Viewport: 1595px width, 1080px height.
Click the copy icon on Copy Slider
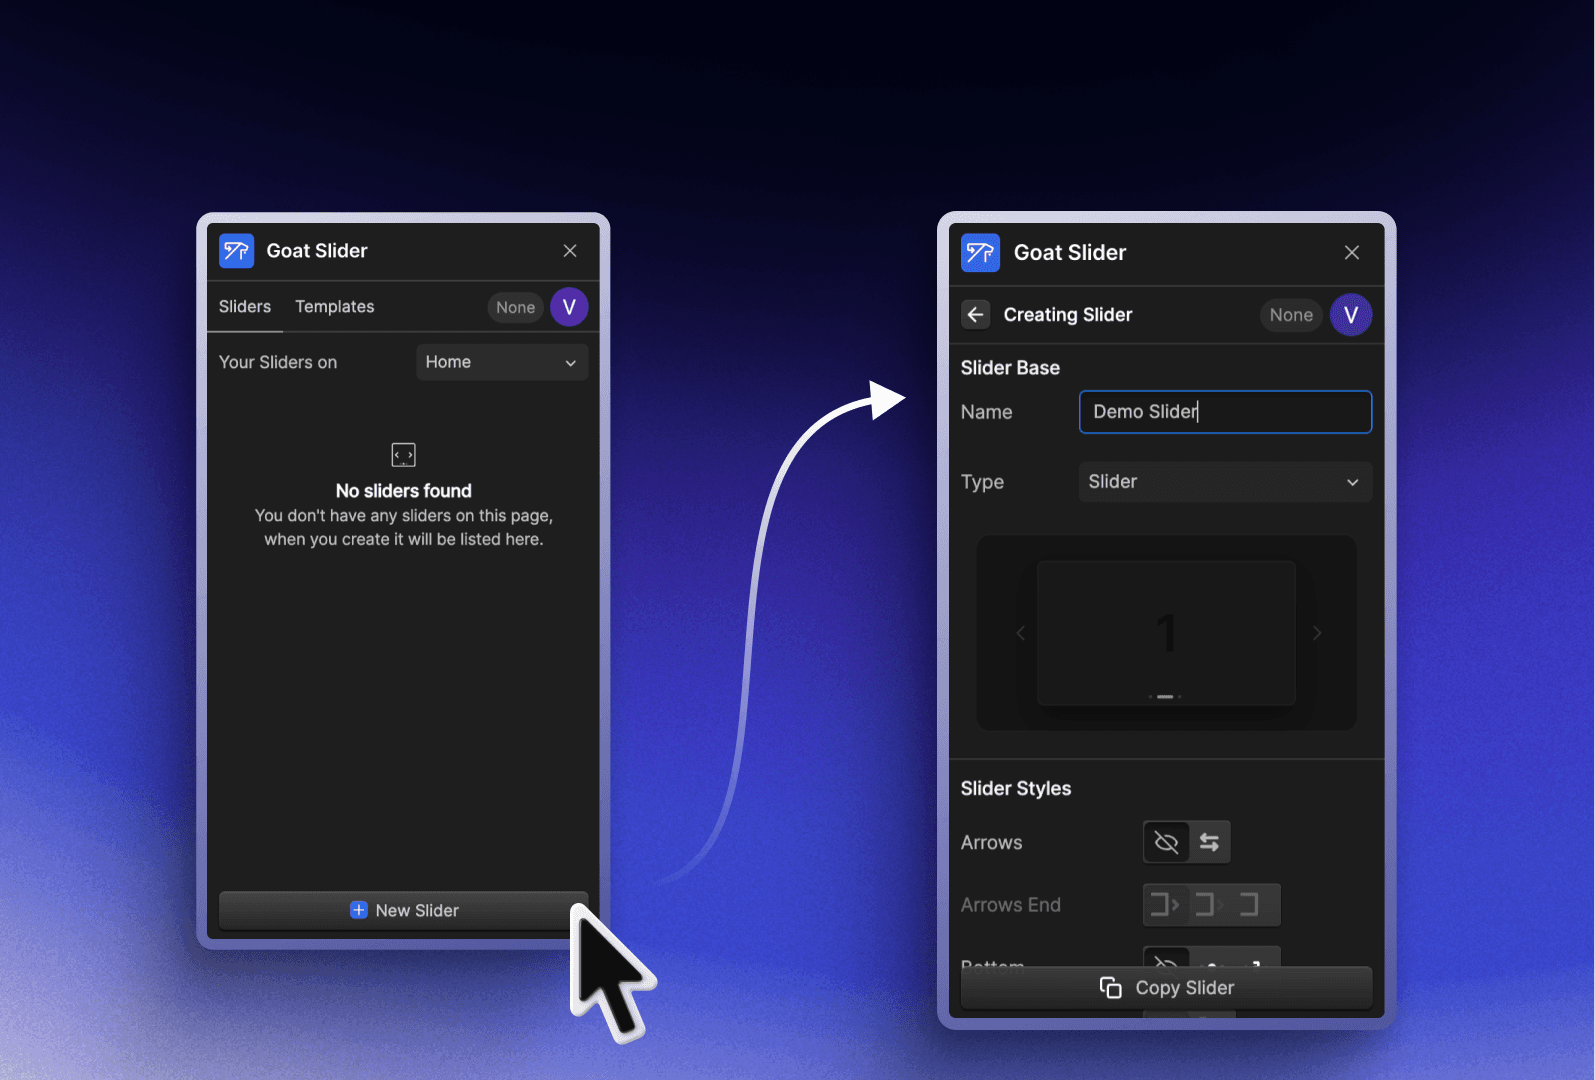click(1110, 988)
